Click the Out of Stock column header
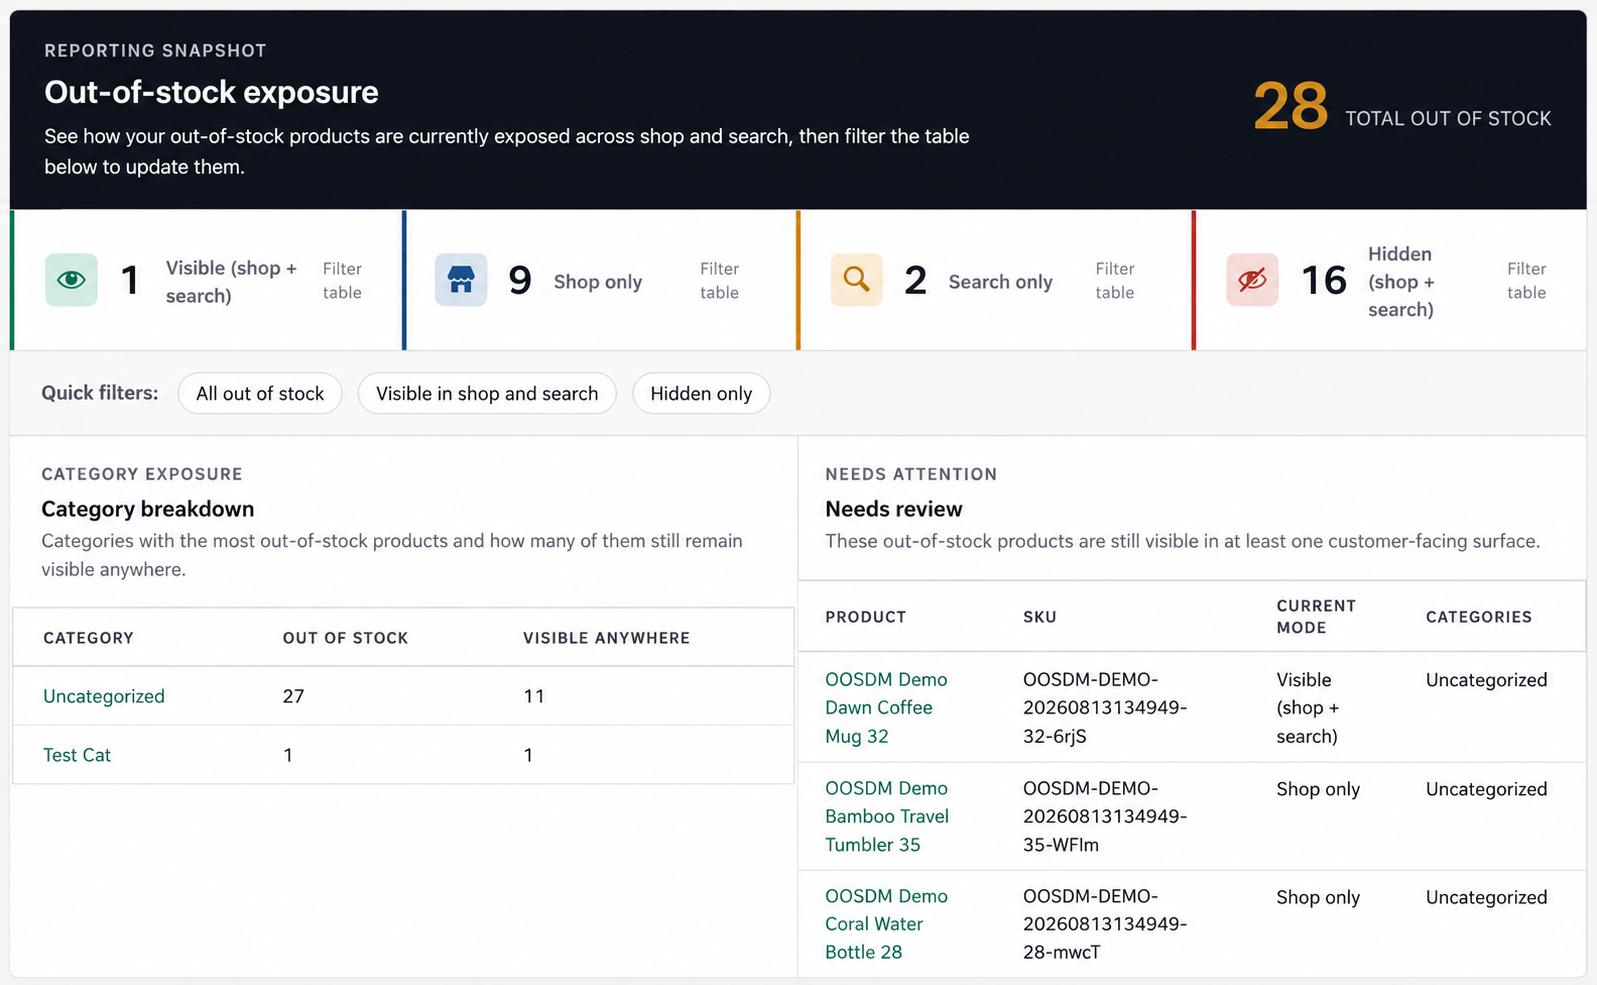 (x=346, y=638)
